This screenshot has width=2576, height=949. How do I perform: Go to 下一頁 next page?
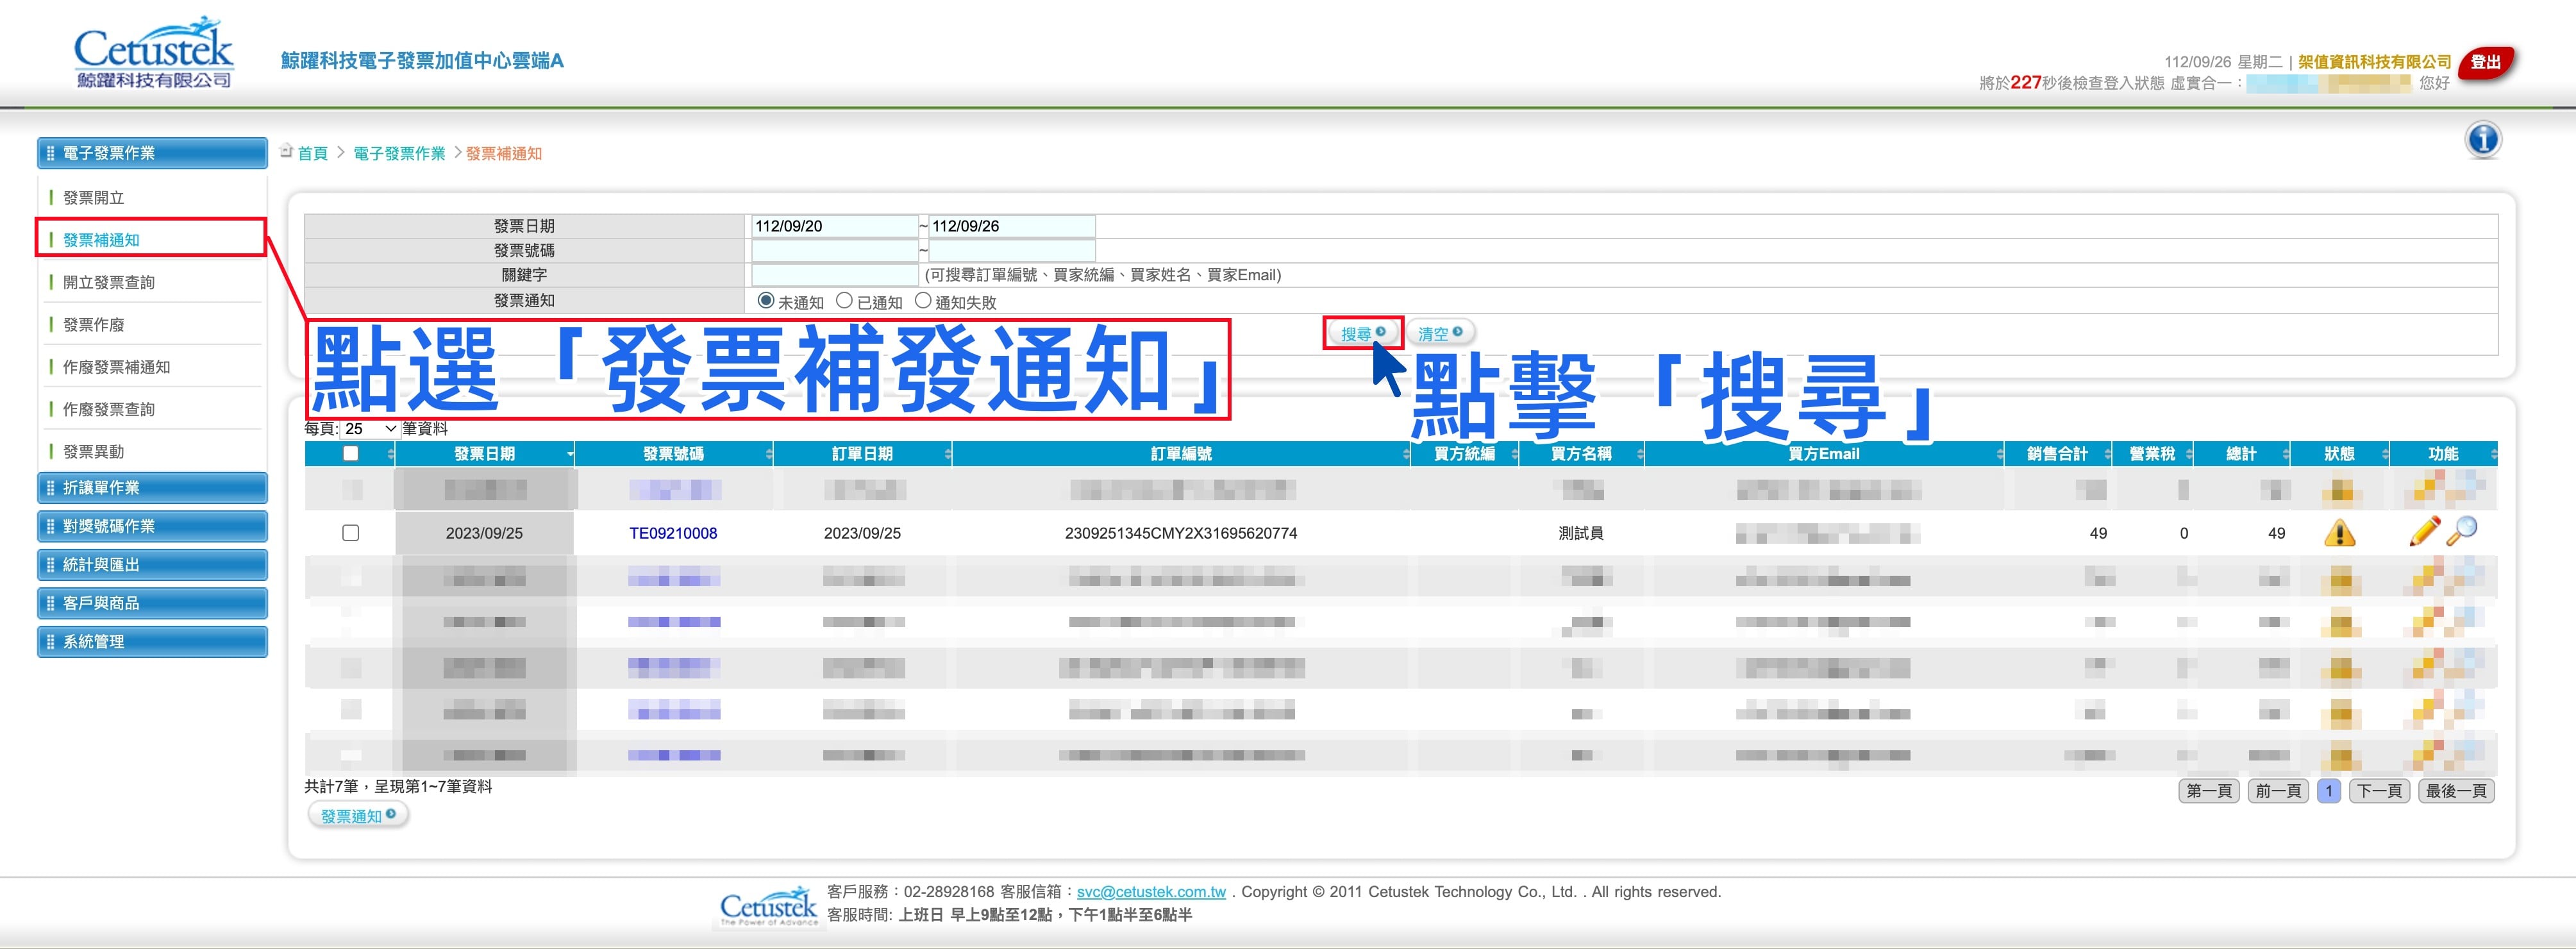point(2379,791)
